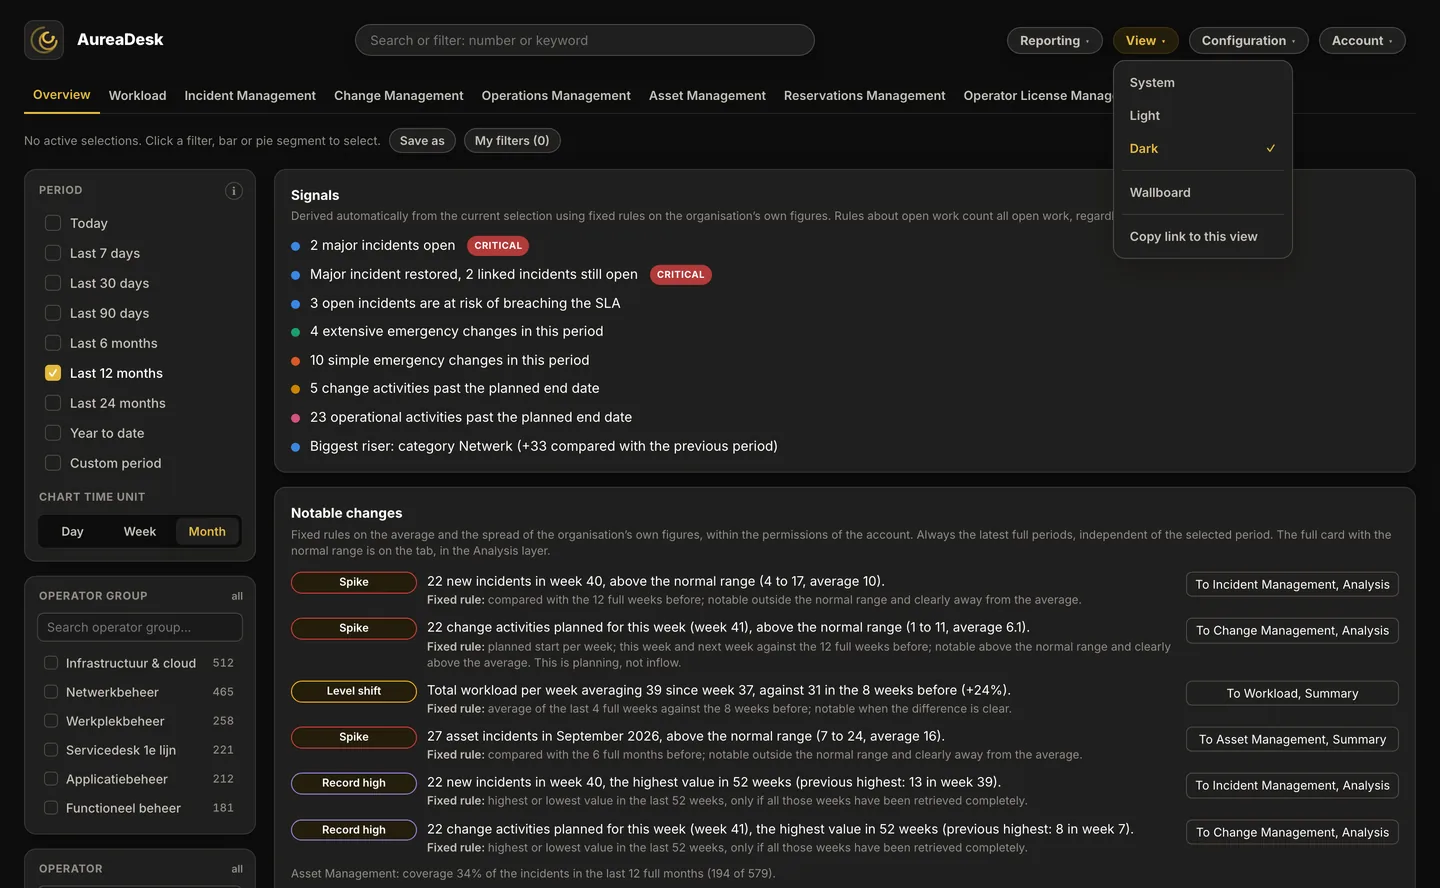Enable the Last 7 days checkbox
The height and width of the screenshot is (888, 1440).
pyautogui.click(x=53, y=253)
